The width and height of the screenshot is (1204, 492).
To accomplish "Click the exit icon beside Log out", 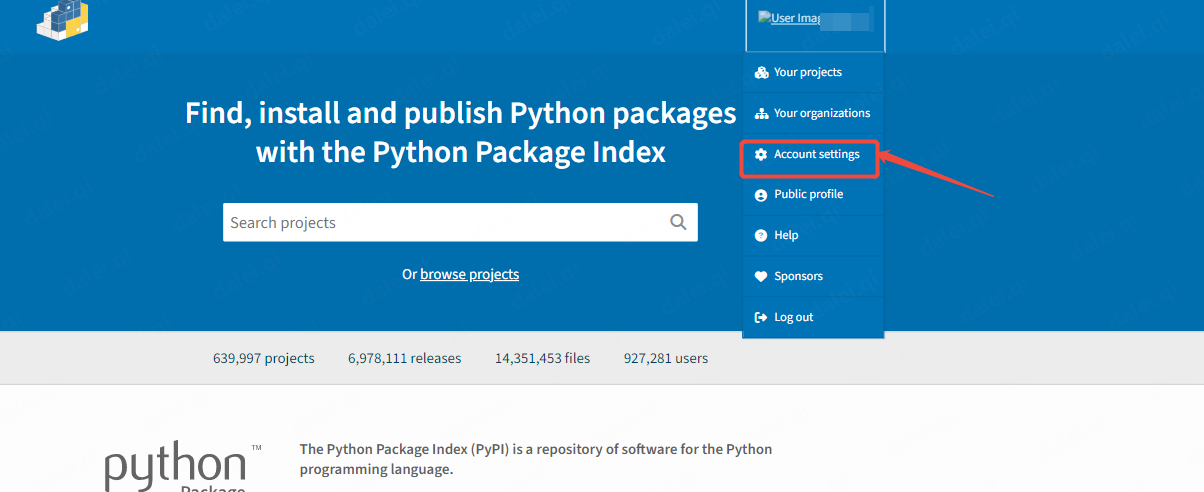I will coord(761,317).
